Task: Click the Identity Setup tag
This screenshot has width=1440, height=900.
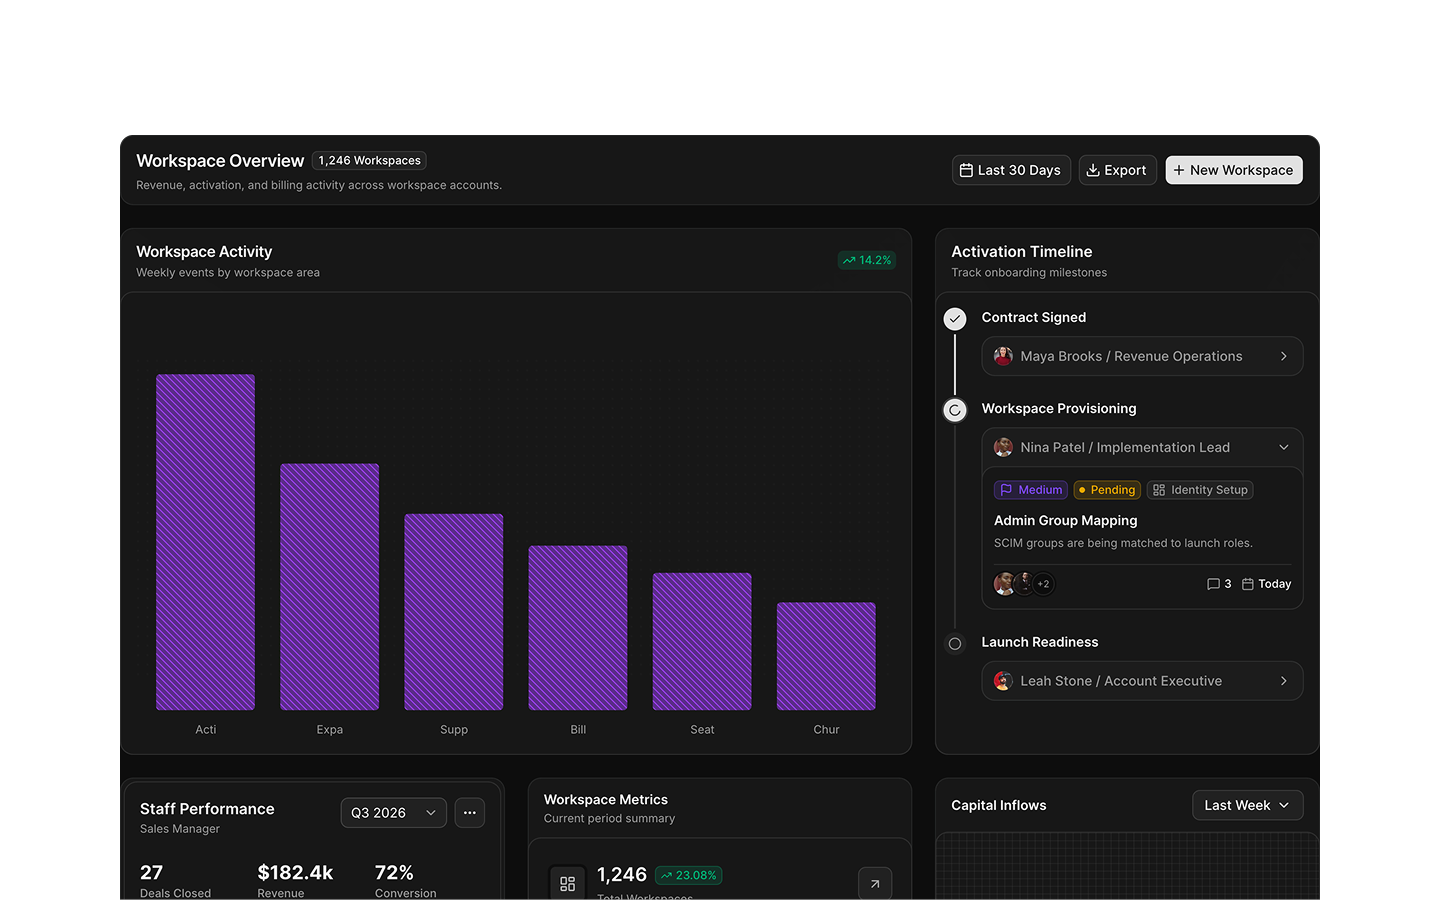Action: point(1200,490)
